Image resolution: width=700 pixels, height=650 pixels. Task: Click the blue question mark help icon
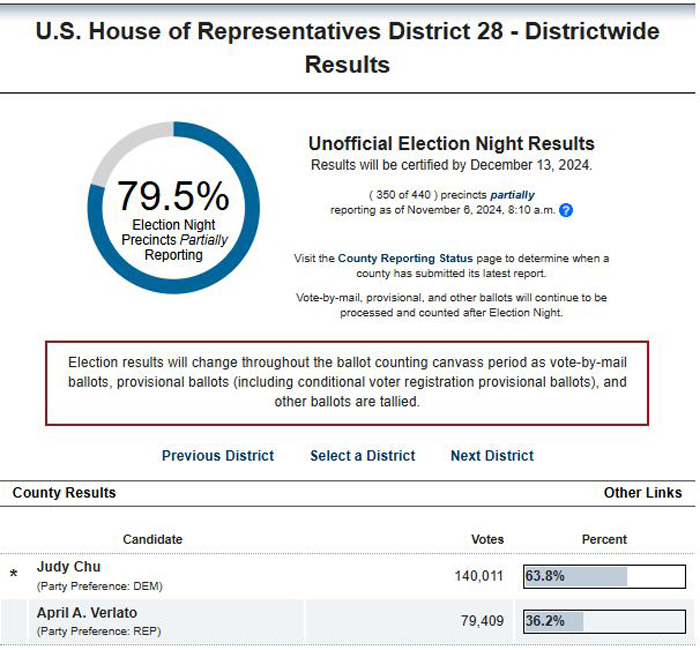566,210
